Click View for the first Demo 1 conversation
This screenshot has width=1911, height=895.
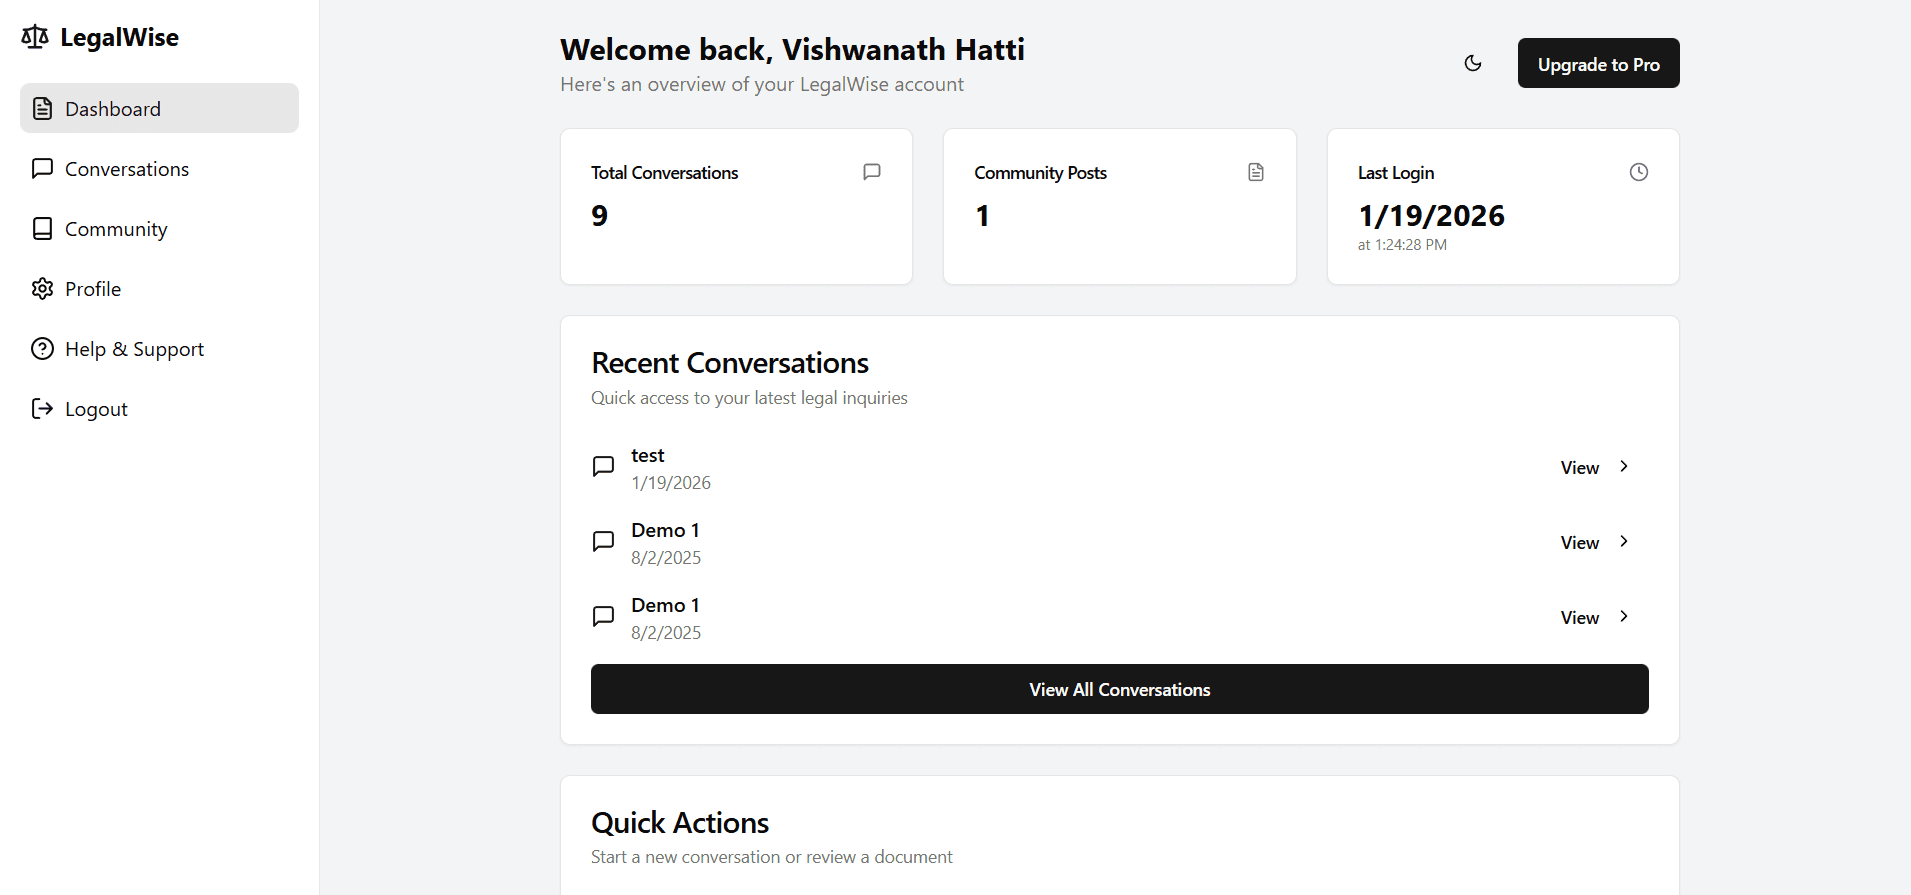pos(1580,543)
